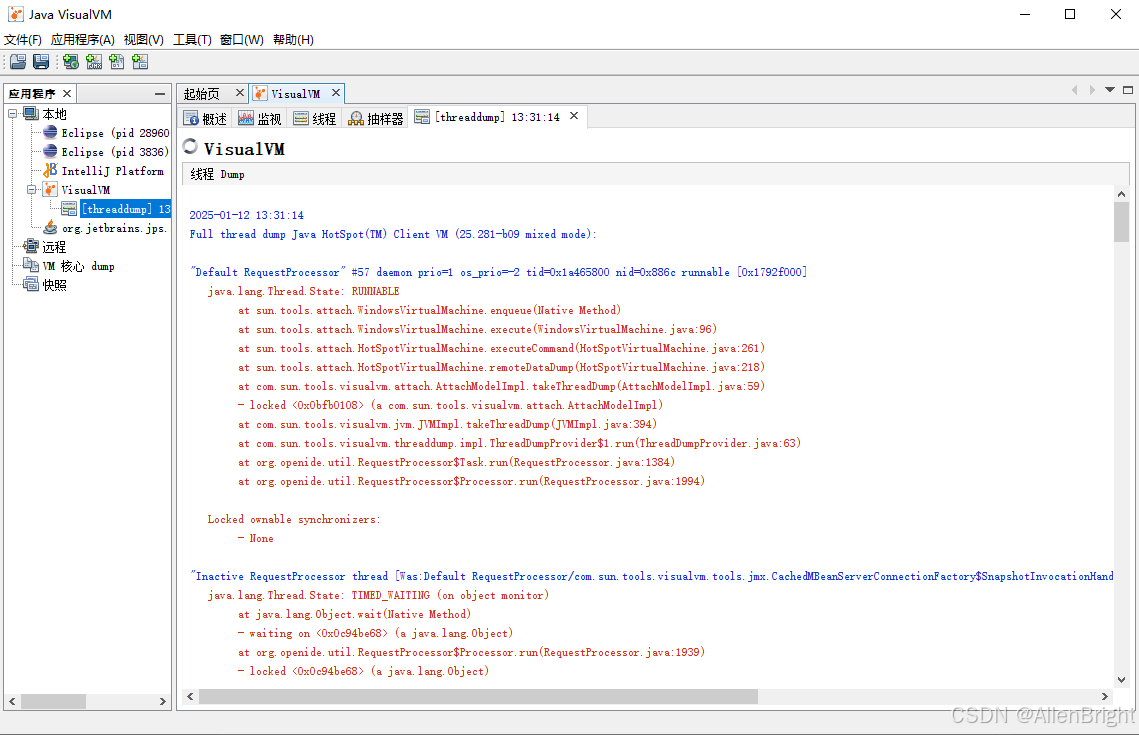Switch to the 监视 tab
The height and width of the screenshot is (735, 1139).
pyautogui.click(x=260, y=118)
